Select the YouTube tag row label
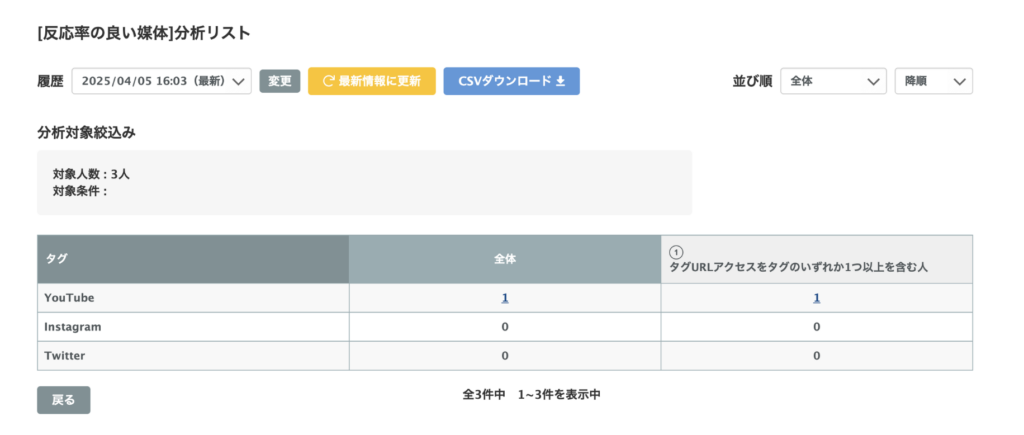The width and height of the screenshot is (1024, 435). (69, 297)
